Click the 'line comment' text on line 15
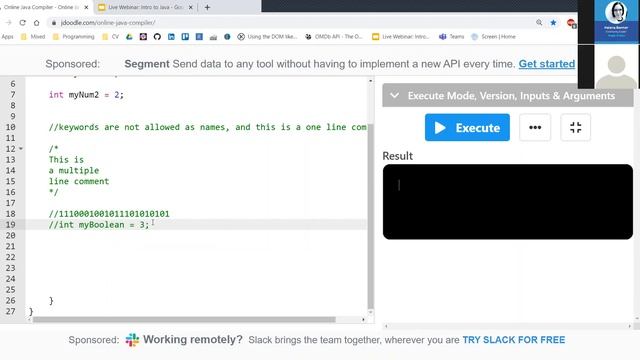 [x=79, y=181]
